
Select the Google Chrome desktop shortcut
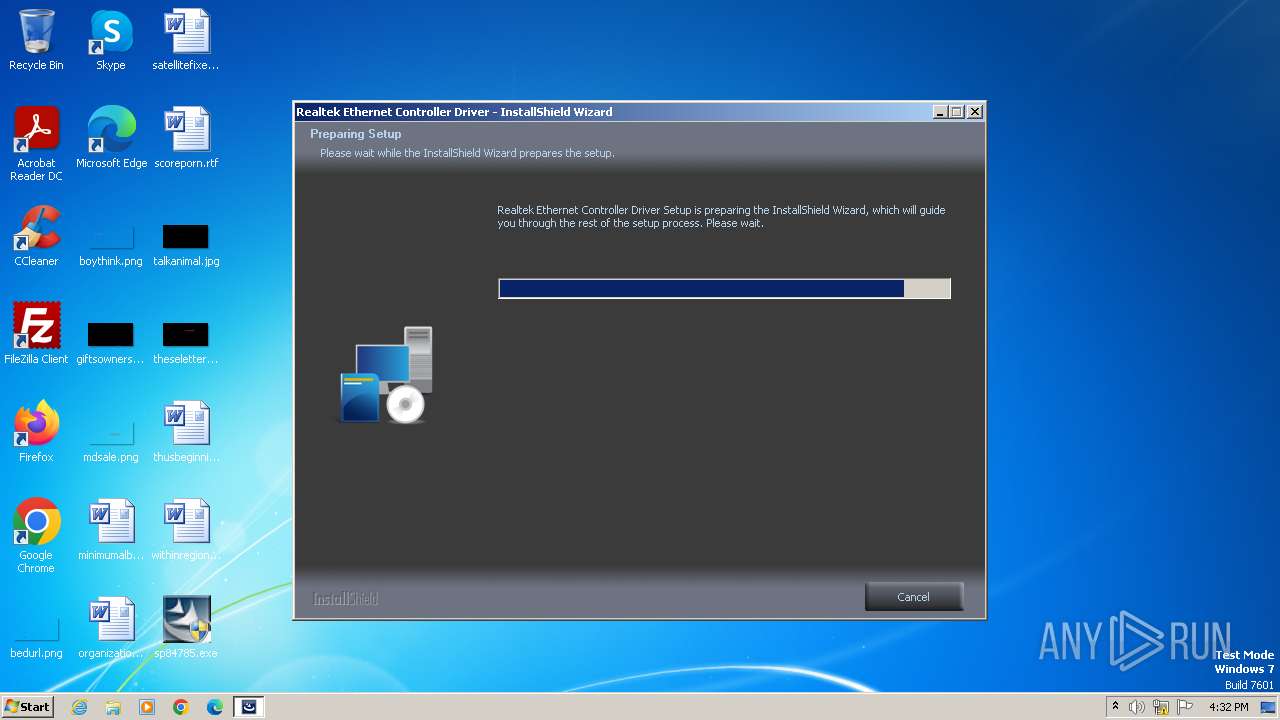click(36, 536)
